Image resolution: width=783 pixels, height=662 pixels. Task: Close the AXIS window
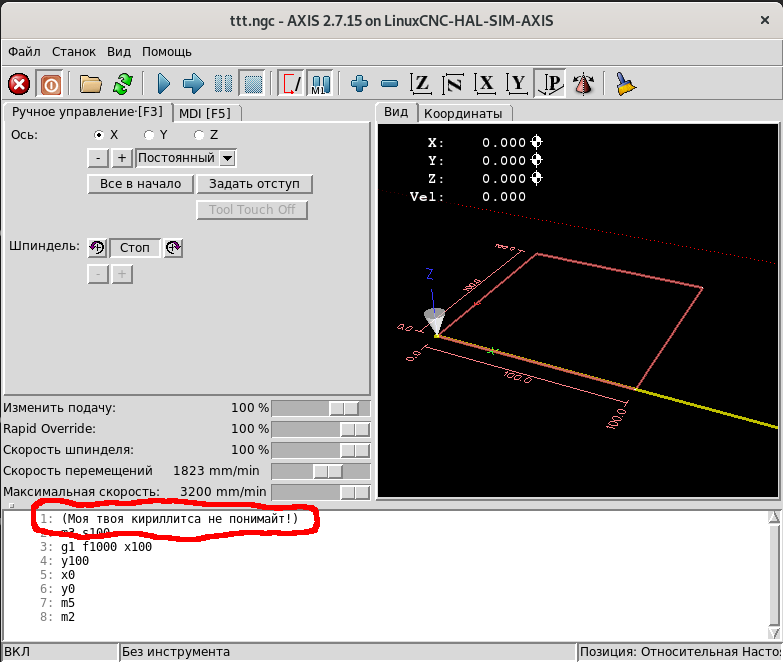(765, 20)
